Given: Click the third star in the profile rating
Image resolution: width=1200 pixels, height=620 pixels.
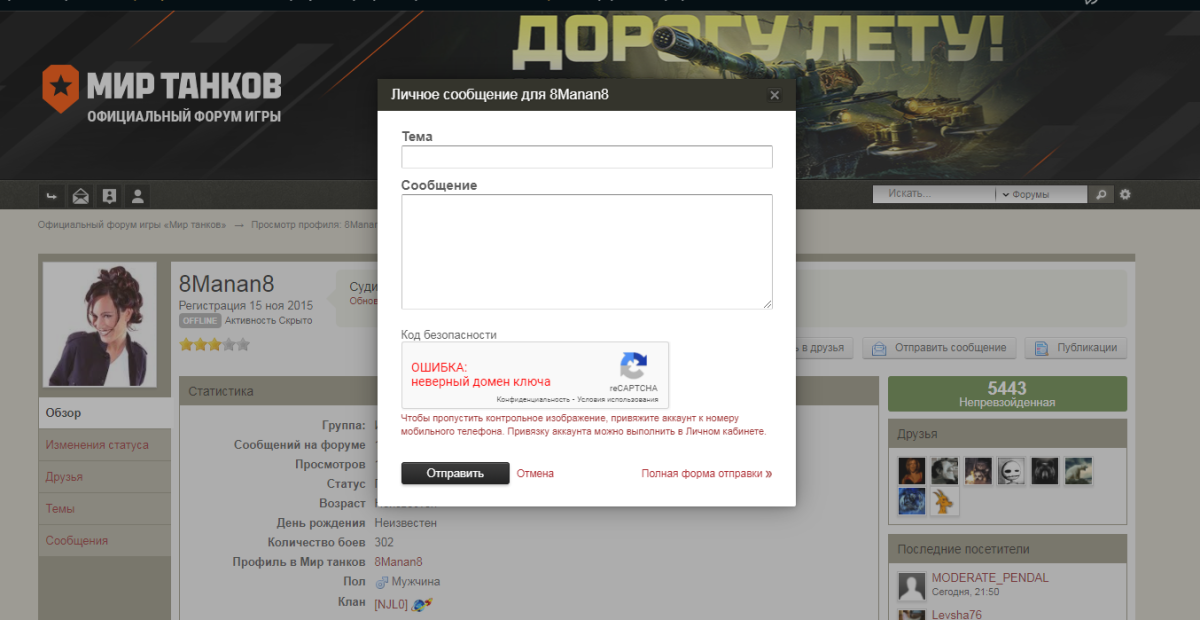Looking at the screenshot, I should click(x=214, y=344).
